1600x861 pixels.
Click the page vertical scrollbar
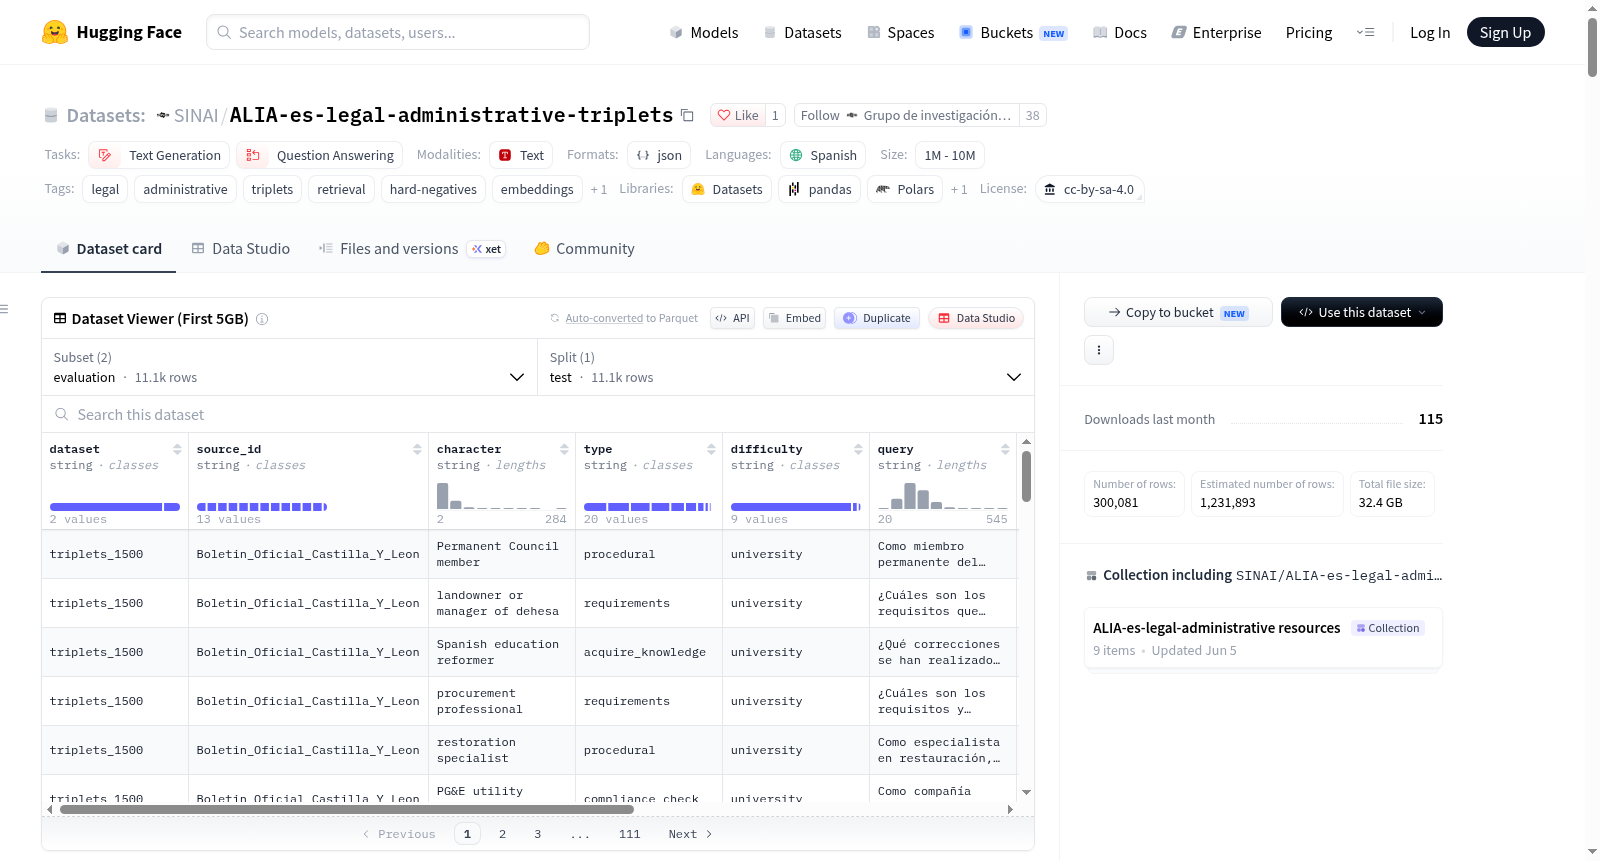tap(1592, 47)
